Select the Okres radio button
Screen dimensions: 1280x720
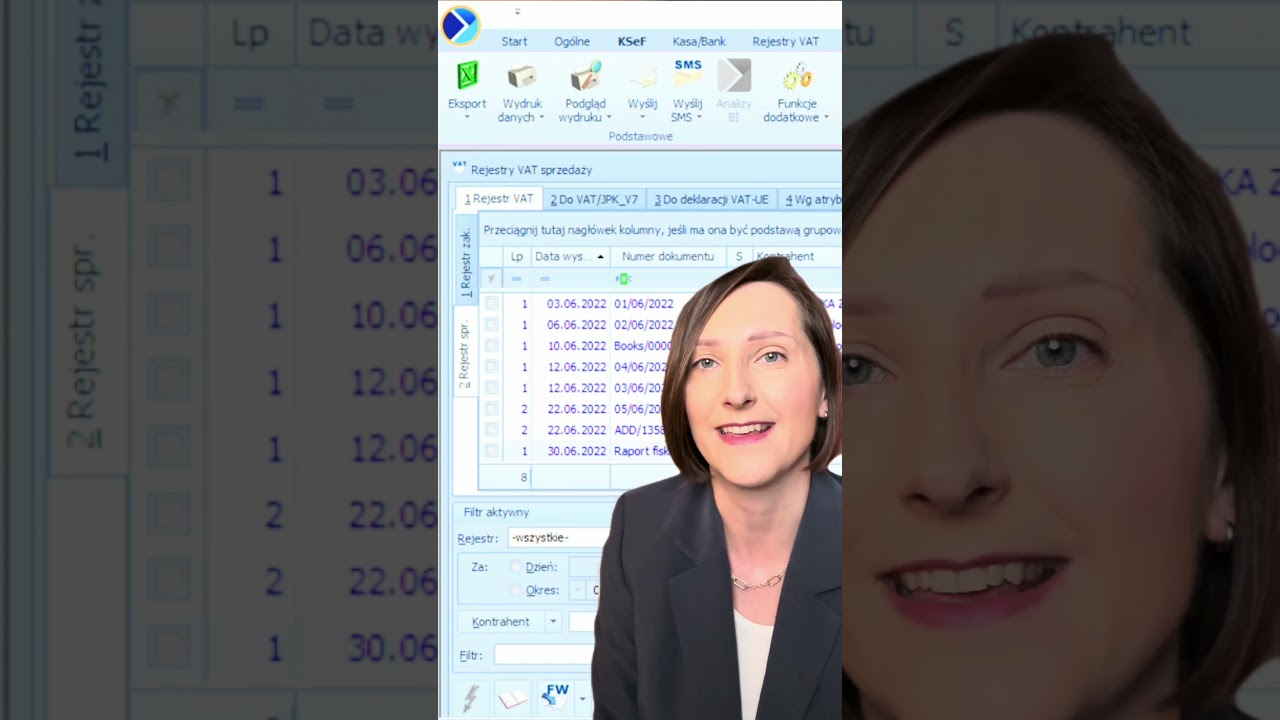[516, 590]
